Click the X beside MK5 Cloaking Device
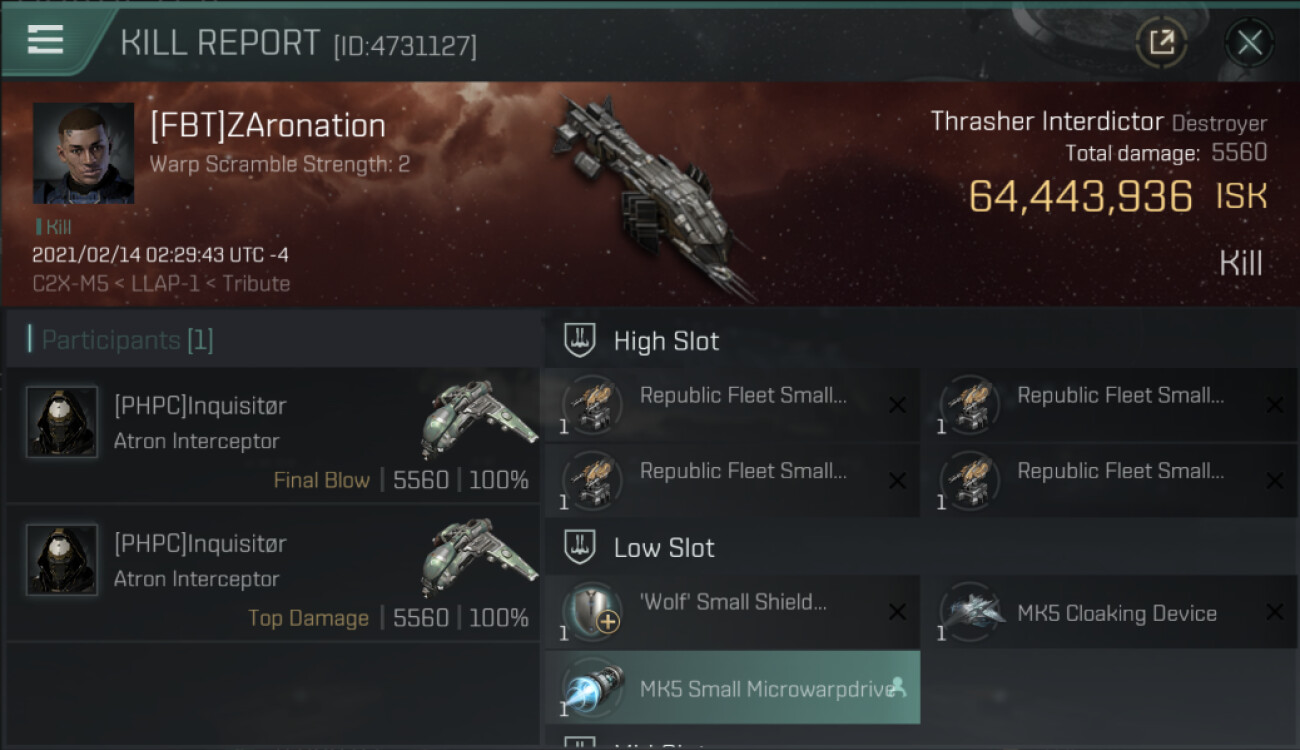The height and width of the screenshot is (750, 1300). coord(1274,612)
